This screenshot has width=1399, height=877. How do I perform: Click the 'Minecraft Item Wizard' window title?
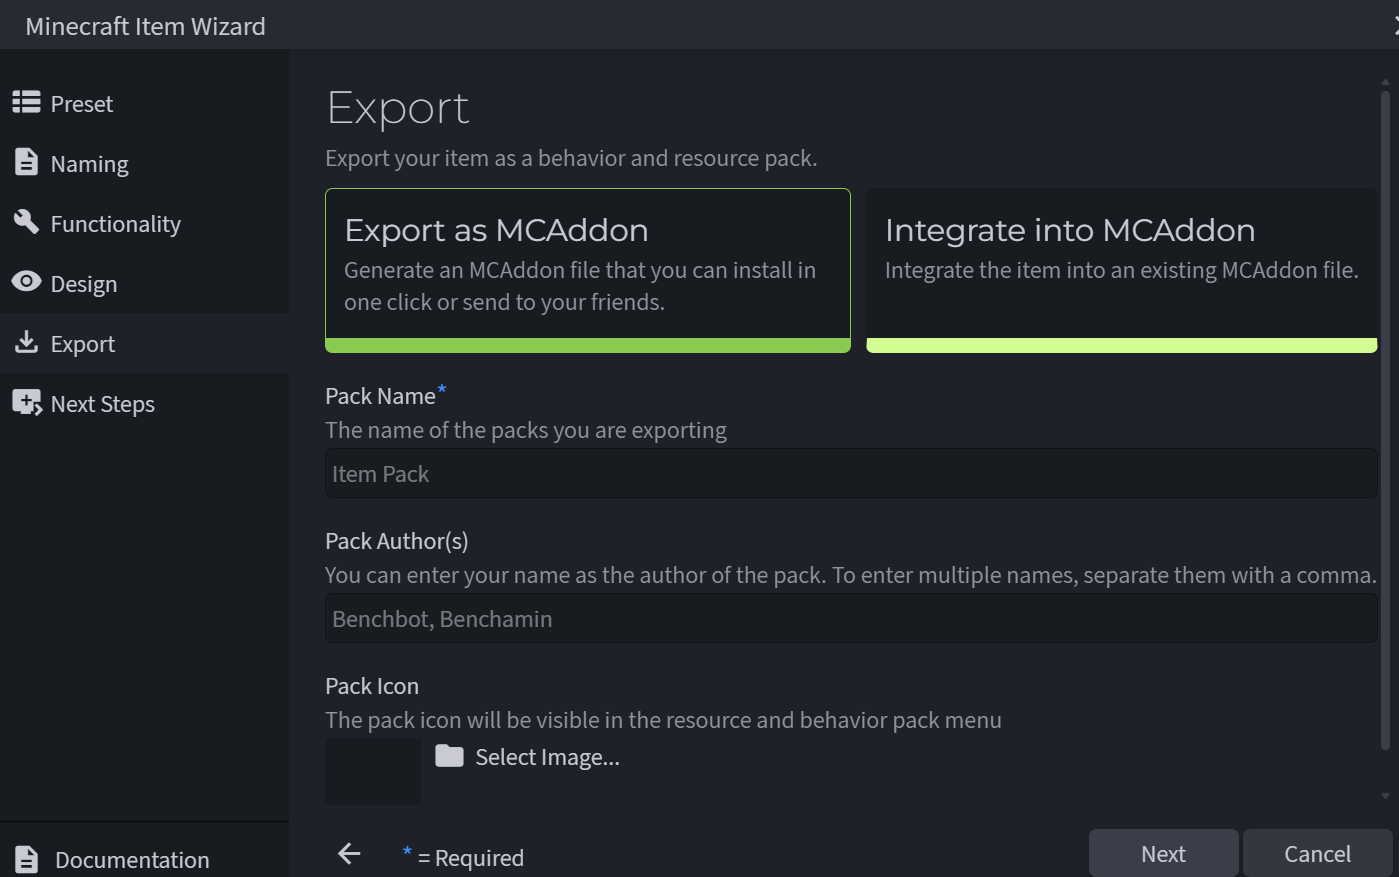145,26
